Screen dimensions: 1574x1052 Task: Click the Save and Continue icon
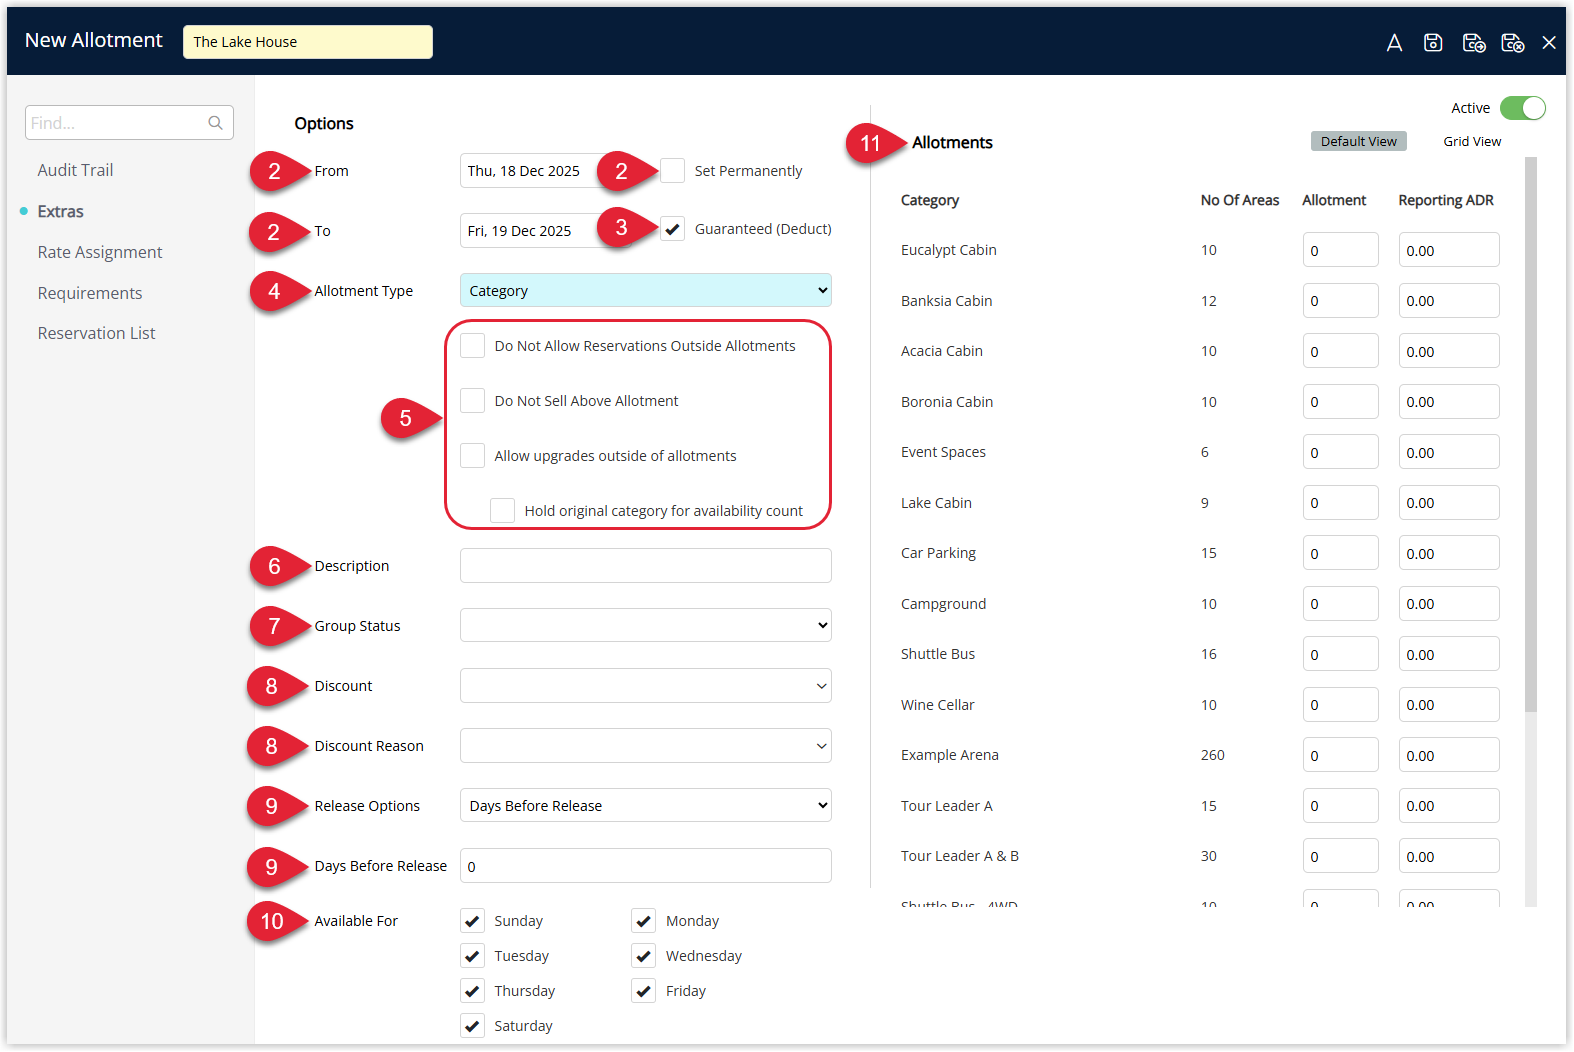1473,43
